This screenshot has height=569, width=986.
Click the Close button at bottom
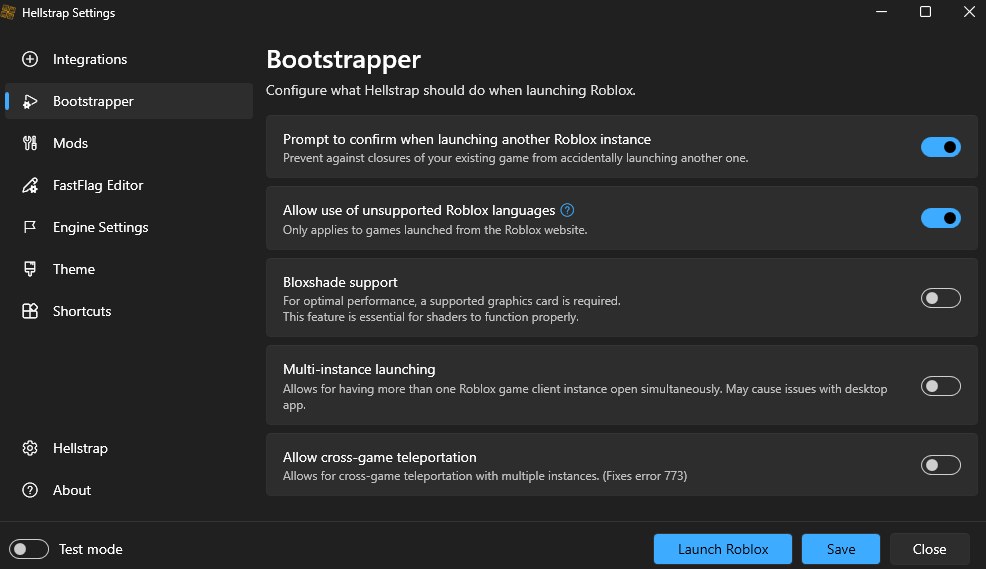(x=929, y=549)
